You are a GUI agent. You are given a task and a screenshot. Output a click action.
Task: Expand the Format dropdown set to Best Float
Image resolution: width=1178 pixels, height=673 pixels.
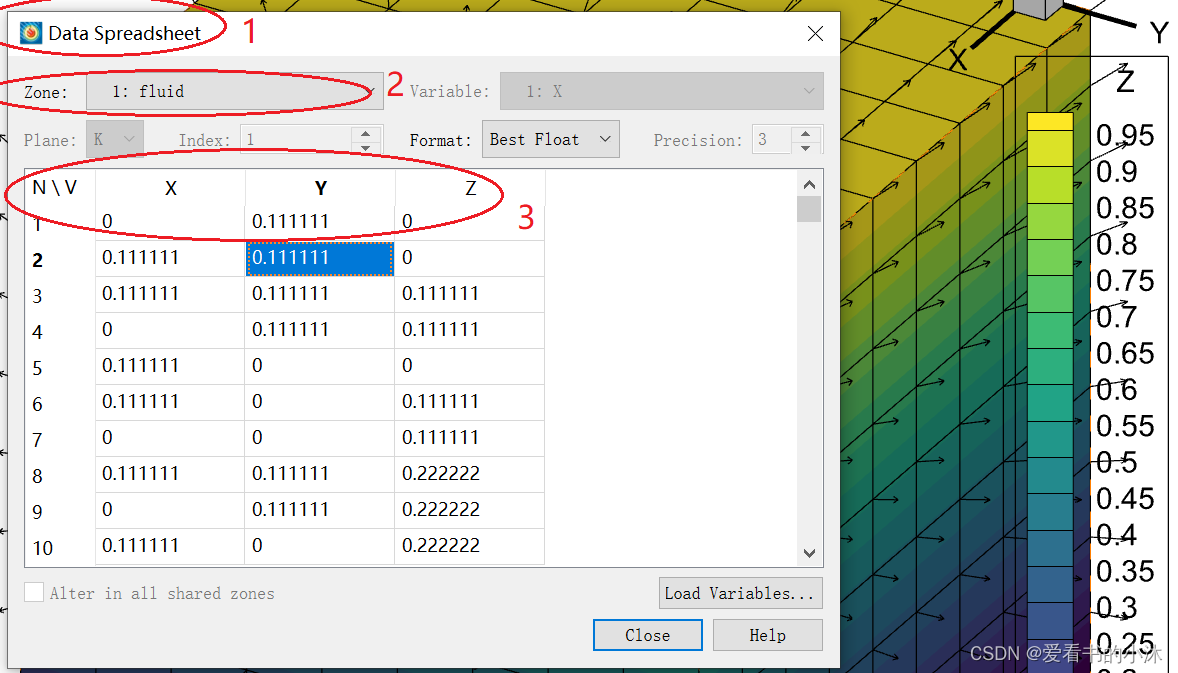[x=550, y=140]
